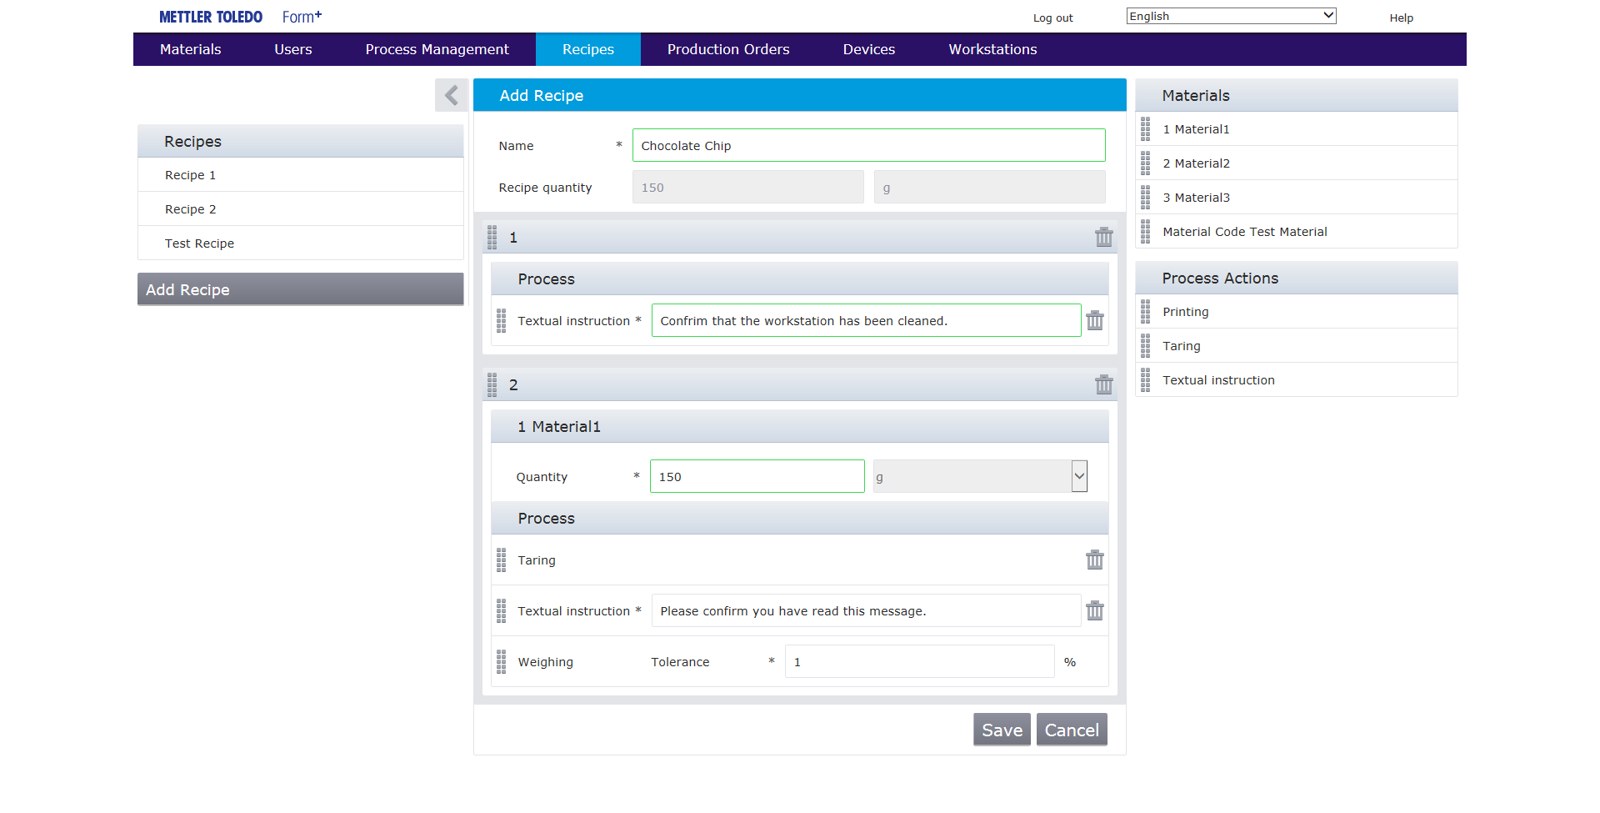1600x813 pixels.
Task: Click the Weighing Tolerance field
Action: click(919, 662)
